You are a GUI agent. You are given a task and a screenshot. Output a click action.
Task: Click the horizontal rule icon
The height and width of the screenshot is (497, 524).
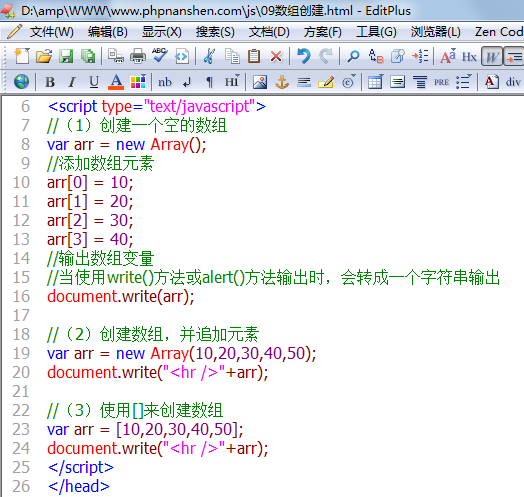coord(304,82)
